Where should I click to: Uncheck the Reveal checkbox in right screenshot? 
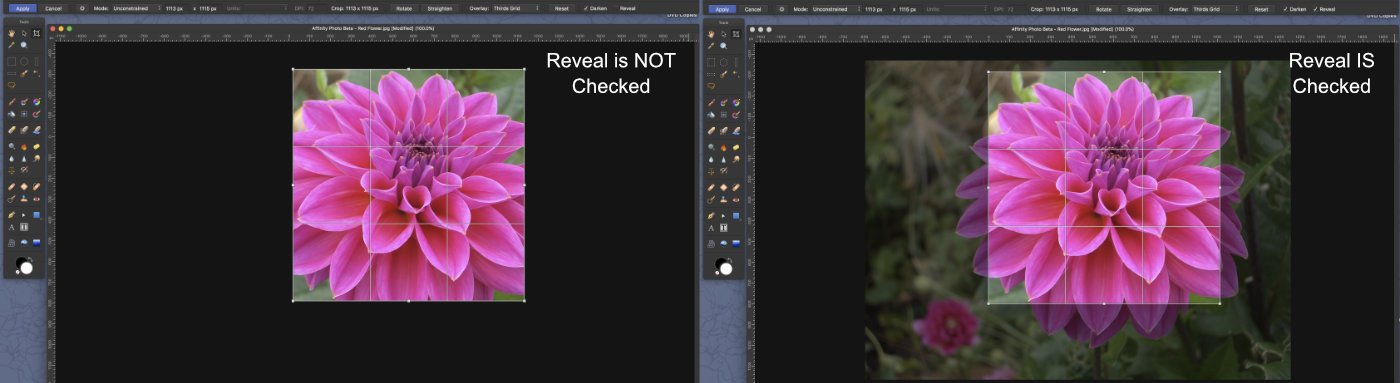1316,8
